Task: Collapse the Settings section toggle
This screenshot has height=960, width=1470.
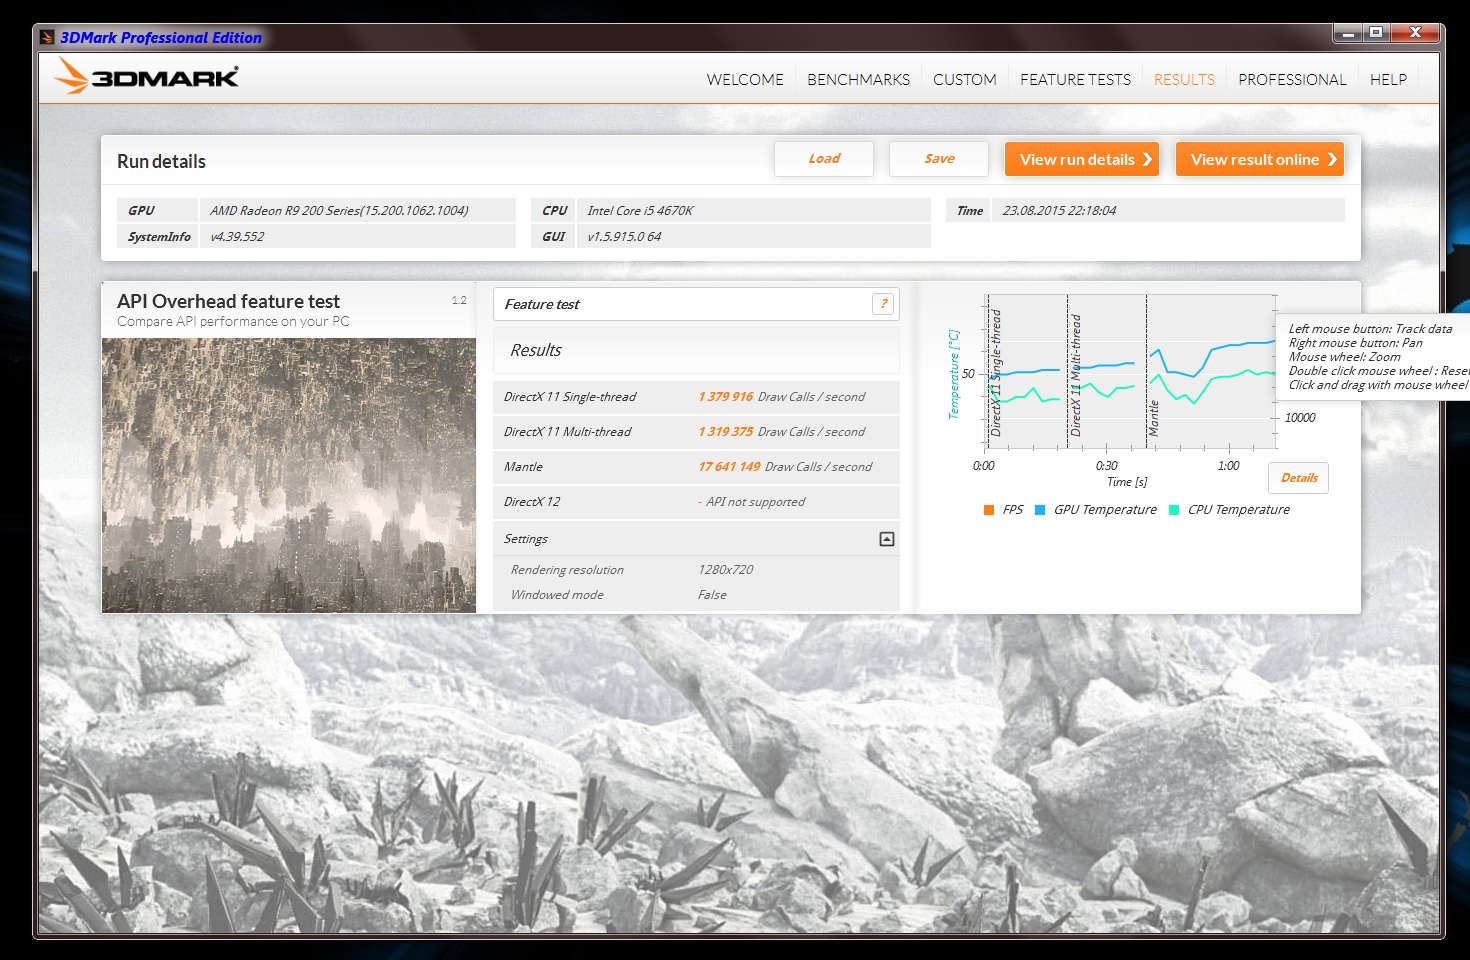Action: (886, 539)
